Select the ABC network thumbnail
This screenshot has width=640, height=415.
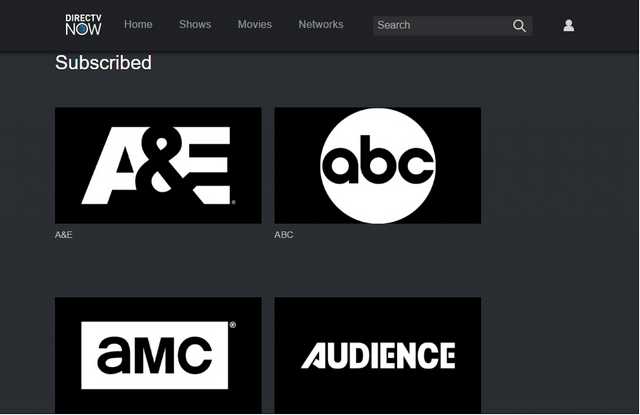(378, 165)
